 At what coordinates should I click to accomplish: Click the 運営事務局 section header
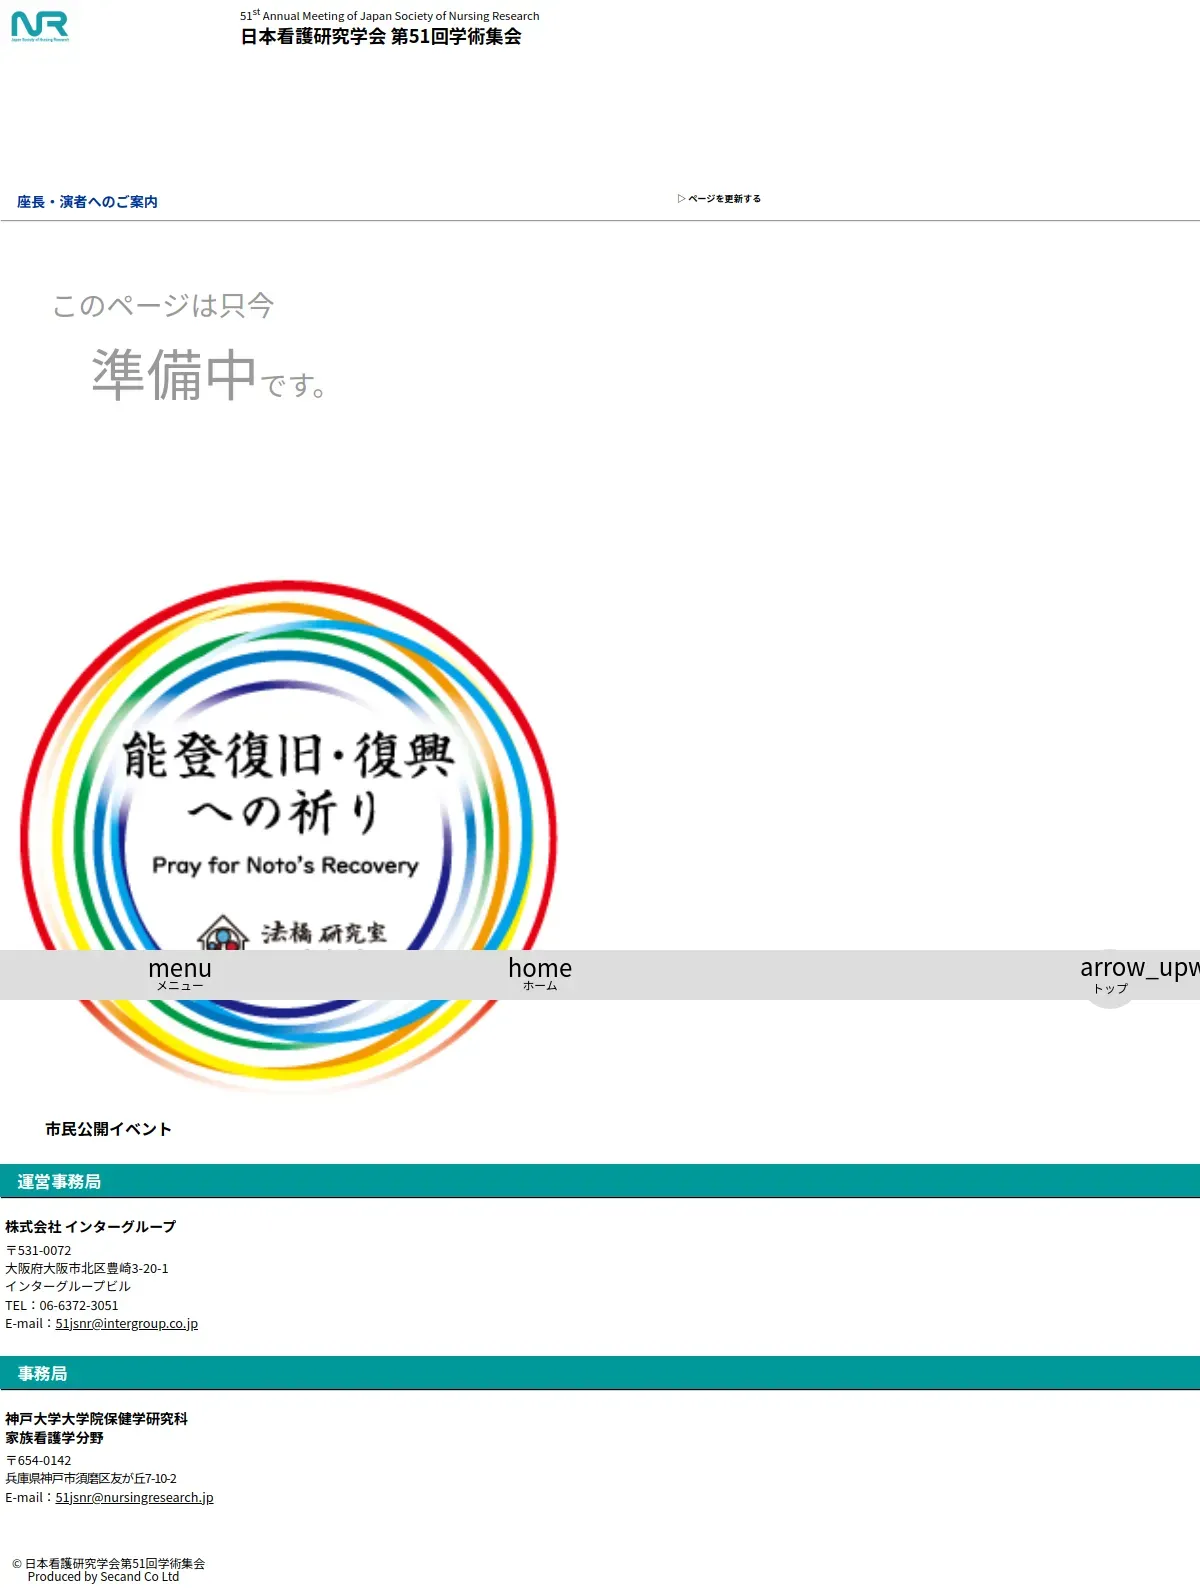600,1181
